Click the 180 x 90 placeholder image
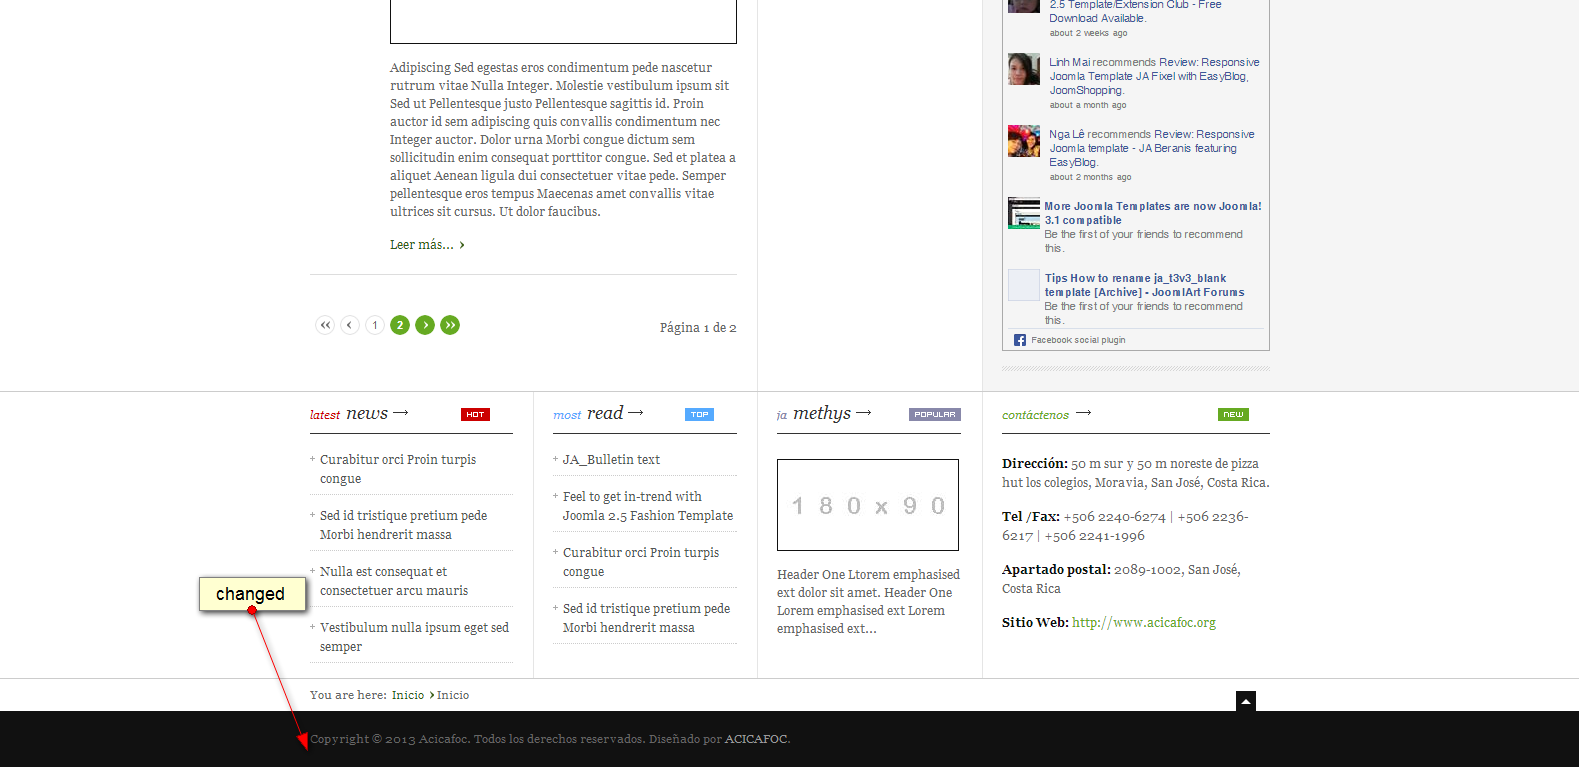Viewport: 1579px width, 767px height. click(x=868, y=505)
